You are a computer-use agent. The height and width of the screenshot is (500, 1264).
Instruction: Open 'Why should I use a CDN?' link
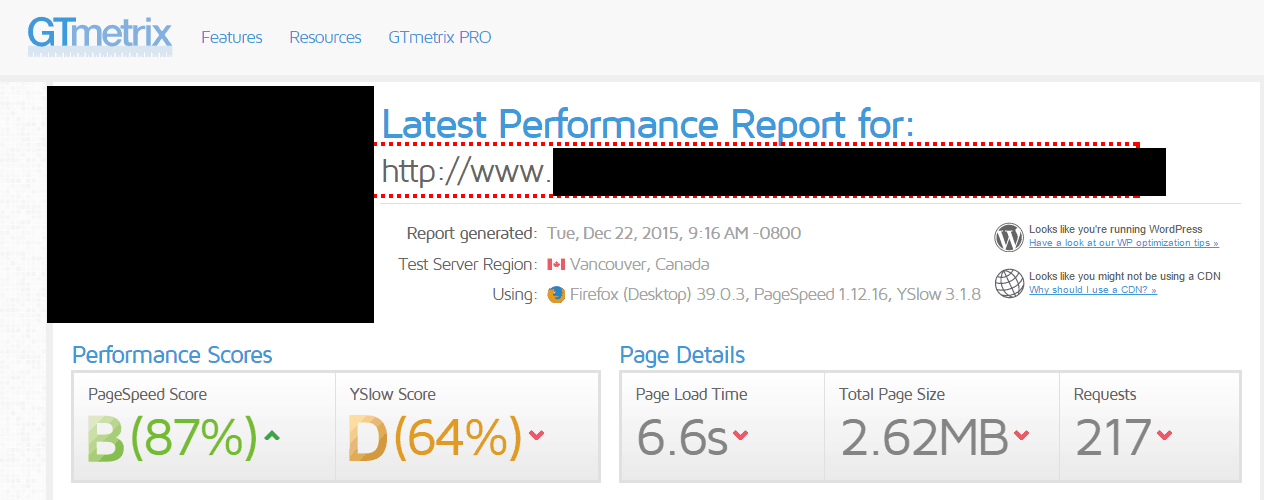tap(1093, 290)
